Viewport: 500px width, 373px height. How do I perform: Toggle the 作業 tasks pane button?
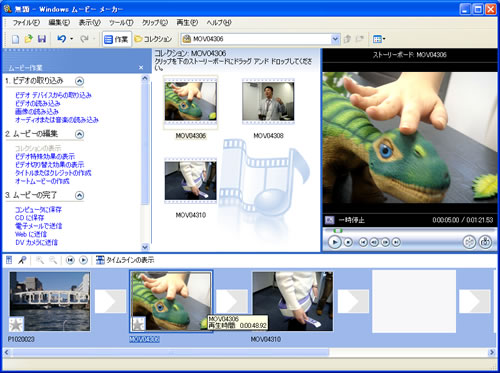point(116,39)
